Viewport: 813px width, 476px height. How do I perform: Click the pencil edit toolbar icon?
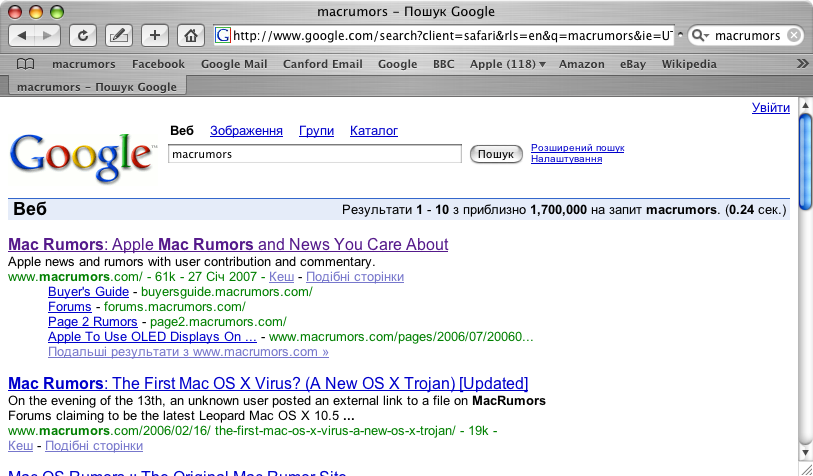point(118,35)
